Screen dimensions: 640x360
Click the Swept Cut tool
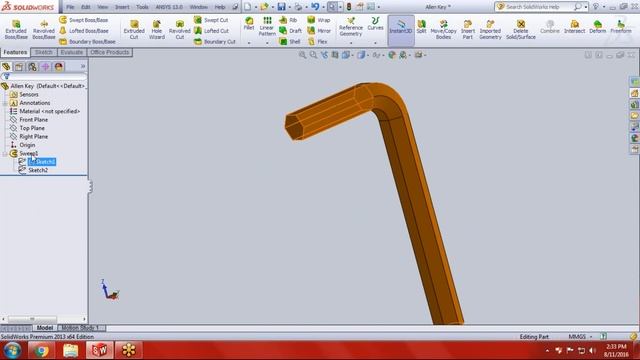coord(211,20)
